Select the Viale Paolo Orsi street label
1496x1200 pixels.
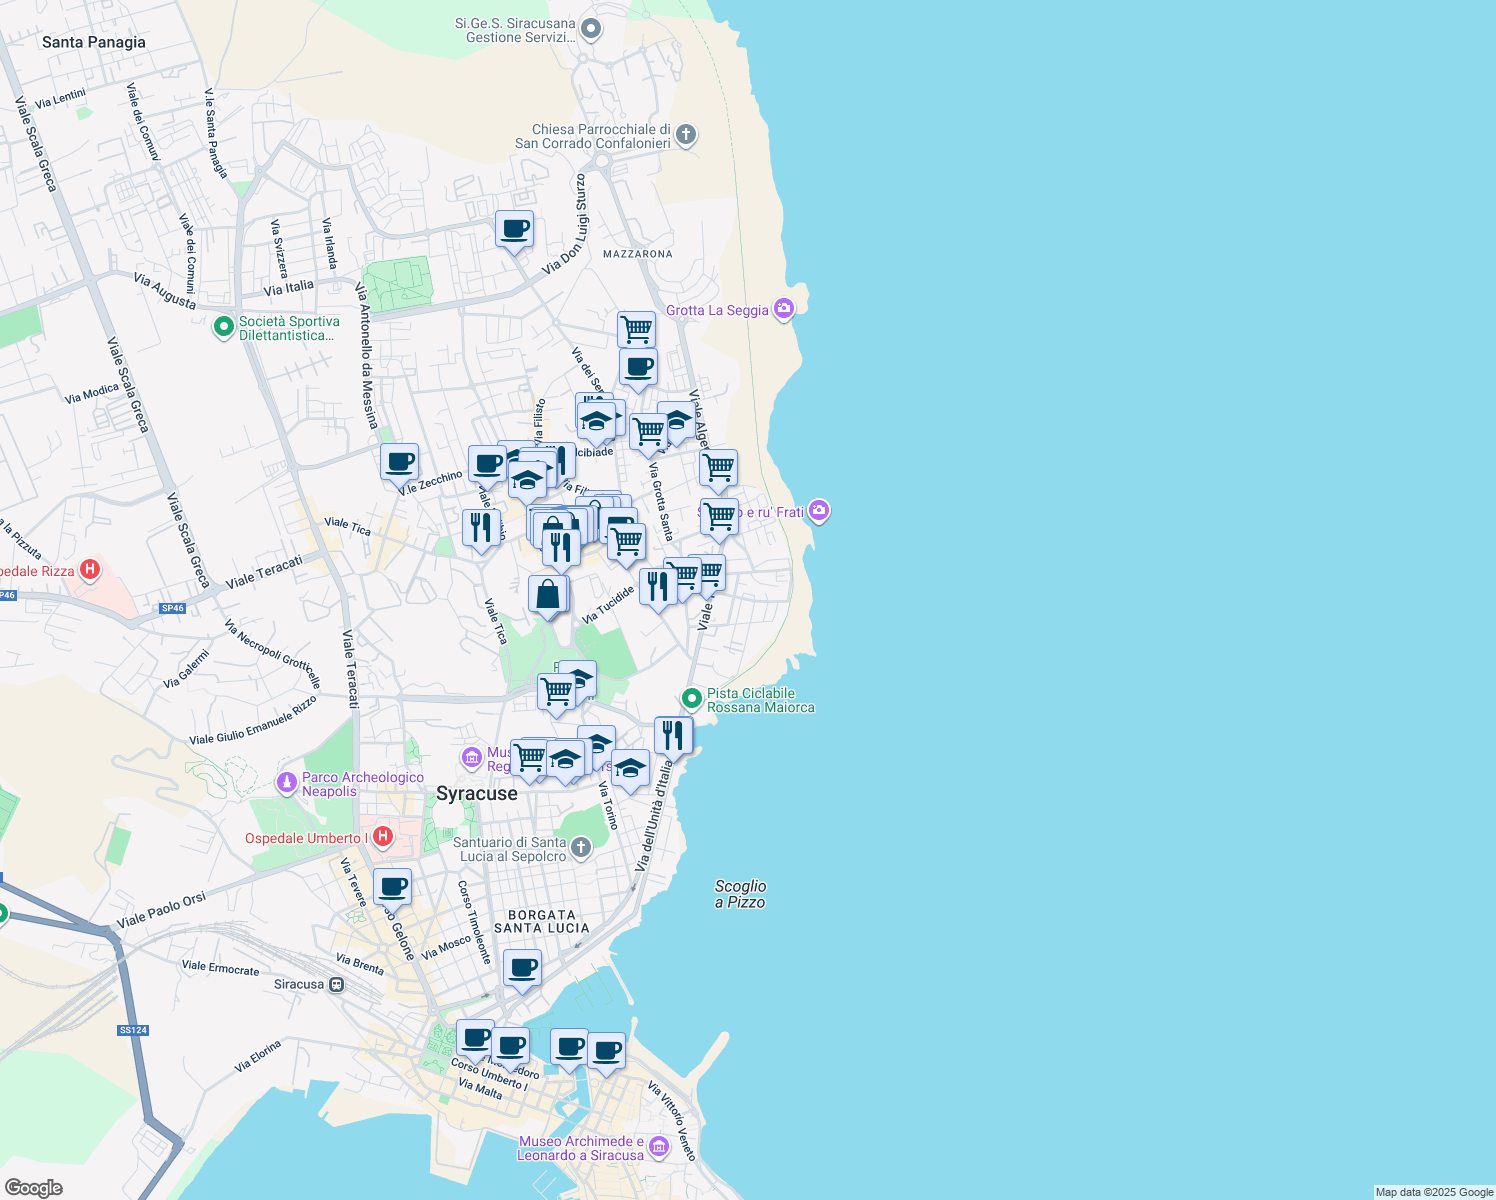point(161,910)
